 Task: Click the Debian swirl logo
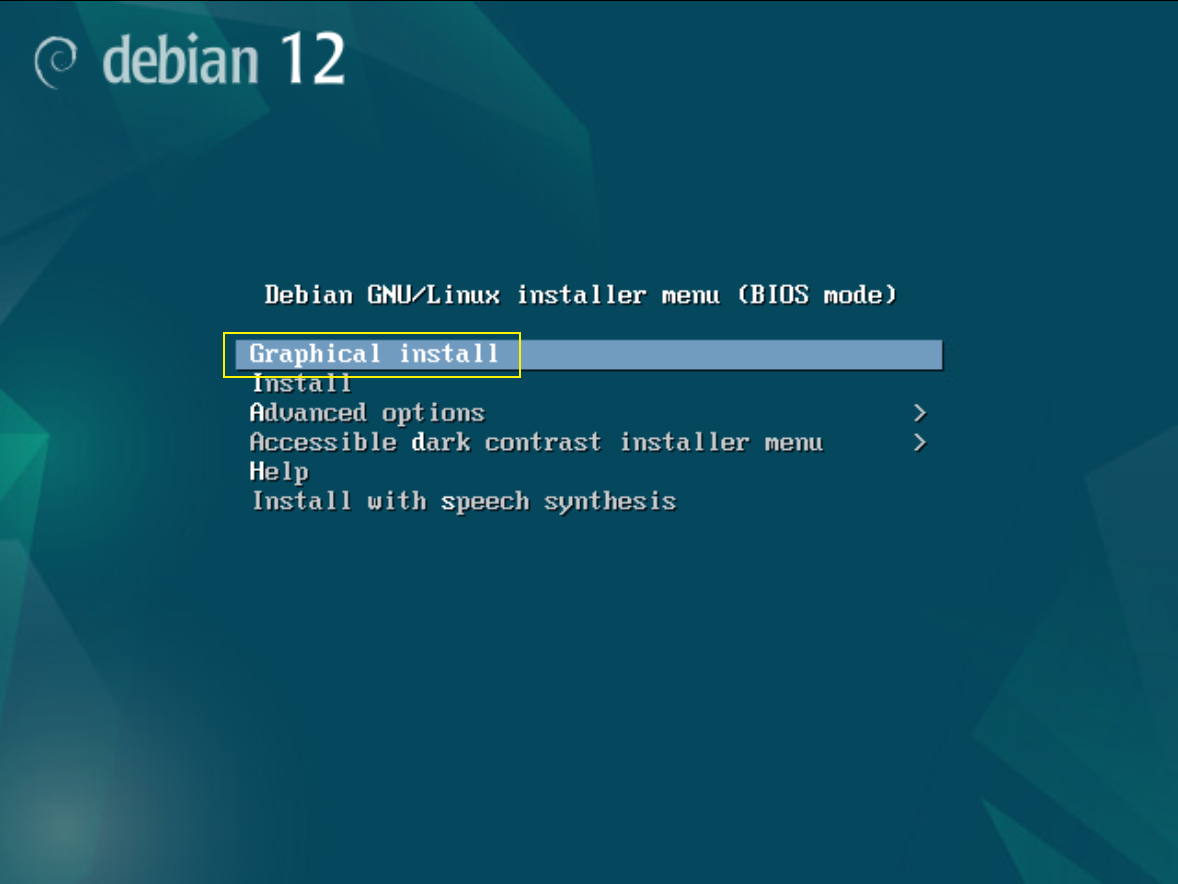(x=56, y=62)
